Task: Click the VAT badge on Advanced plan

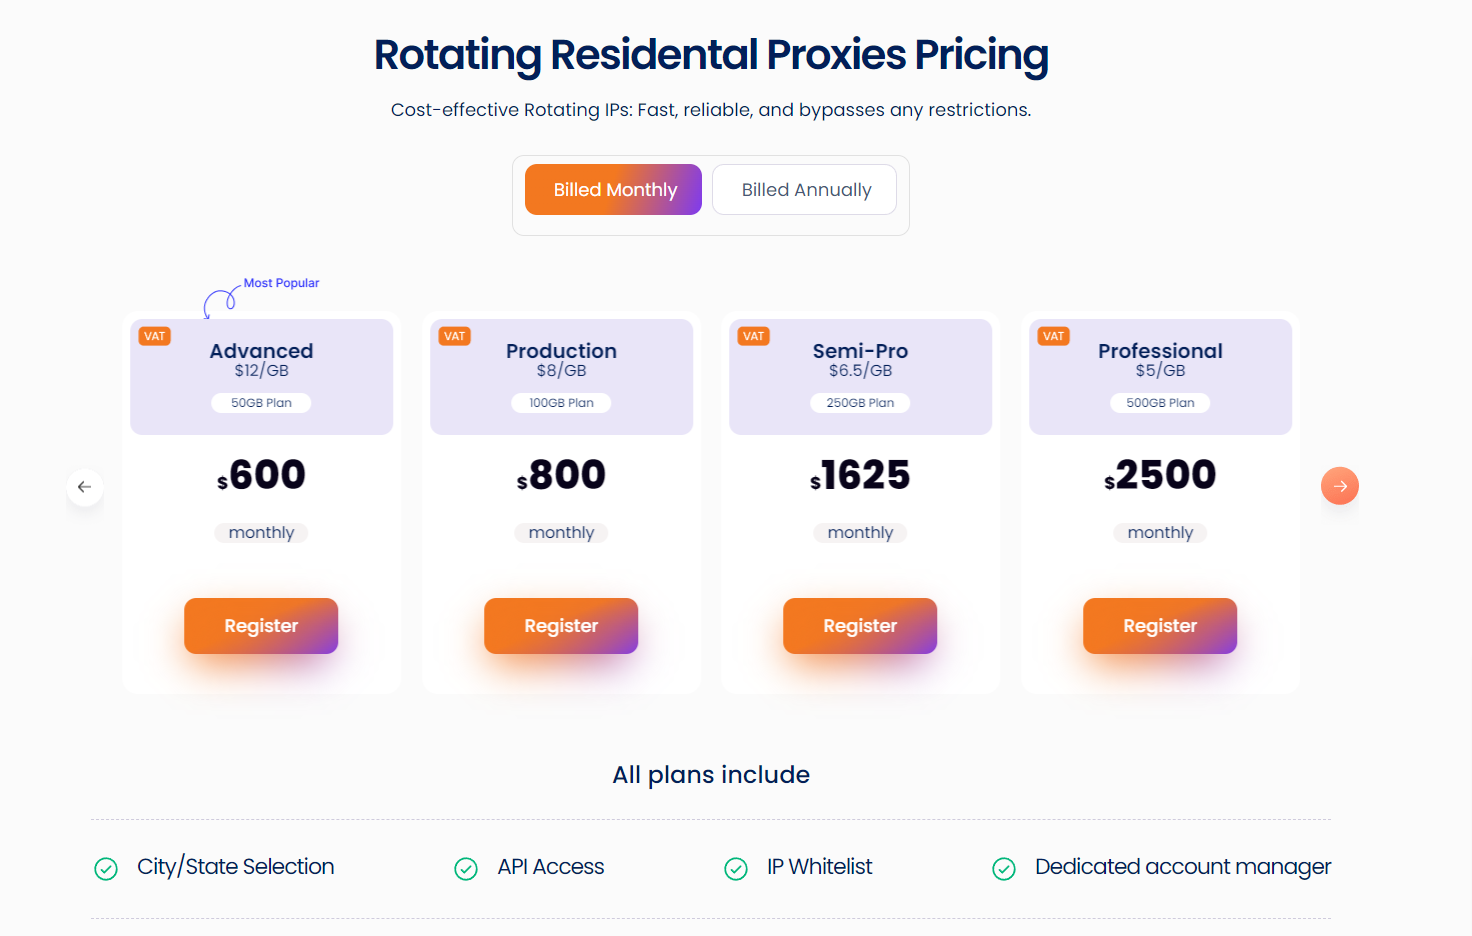Action: pyautogui.click(x=155, y=336)
